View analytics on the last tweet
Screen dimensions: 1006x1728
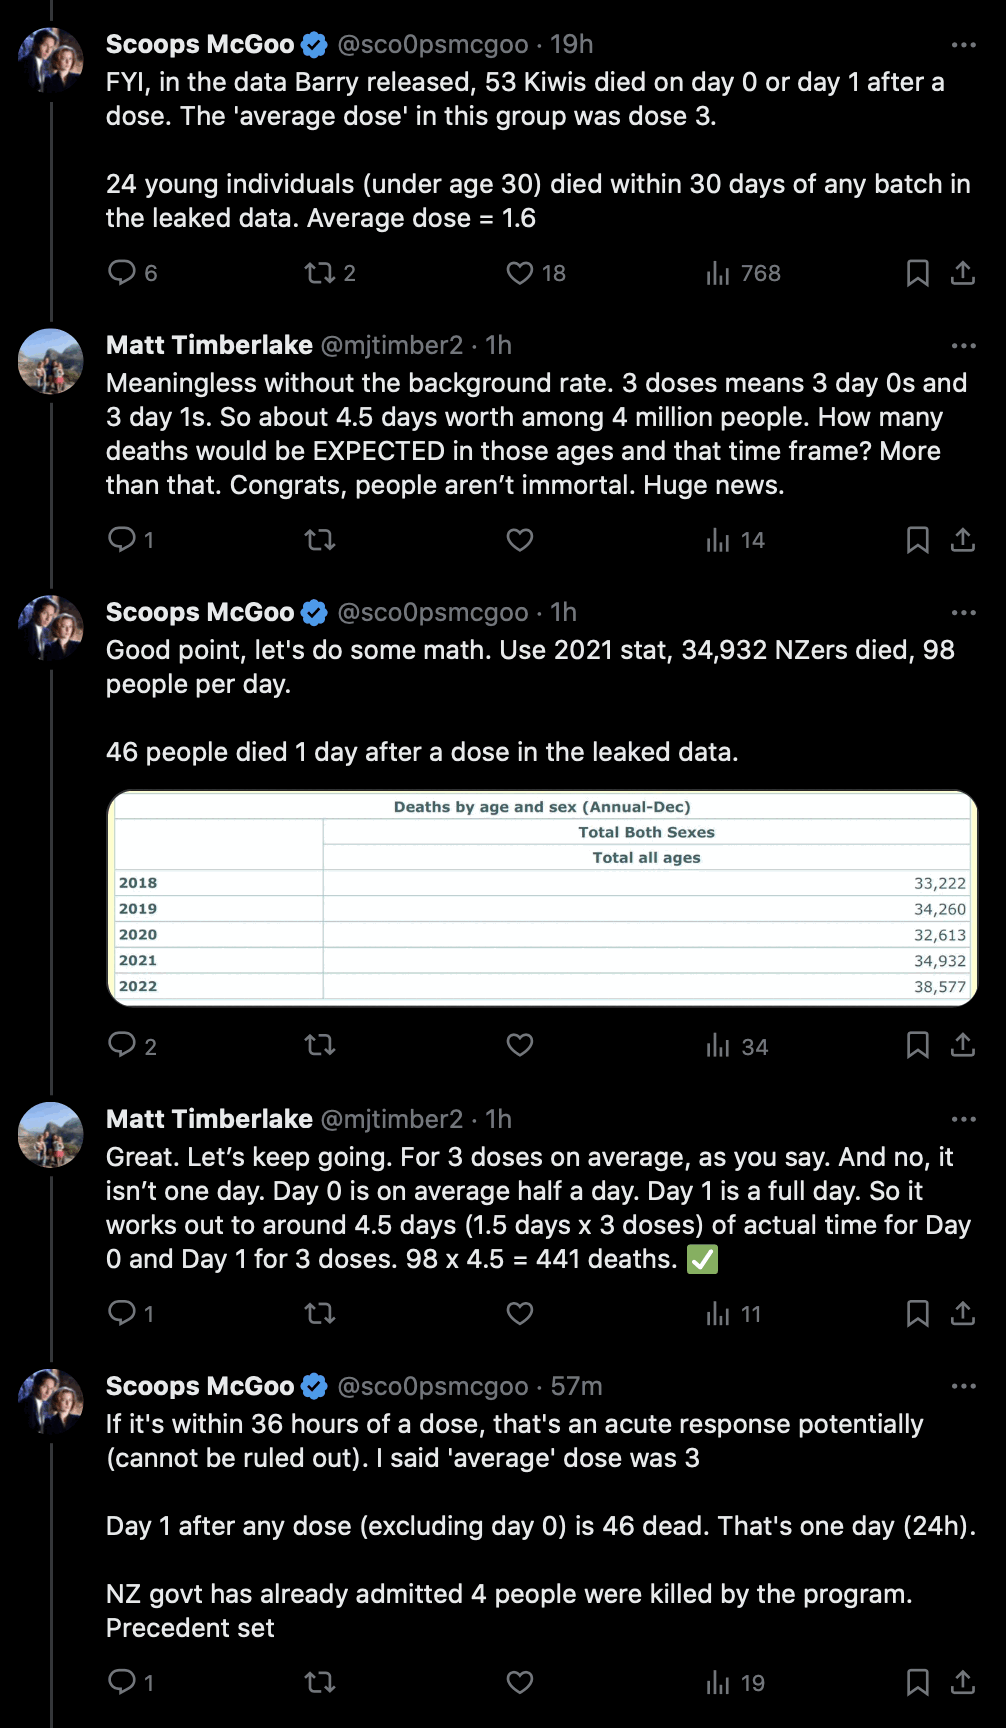click(718, 1683)
